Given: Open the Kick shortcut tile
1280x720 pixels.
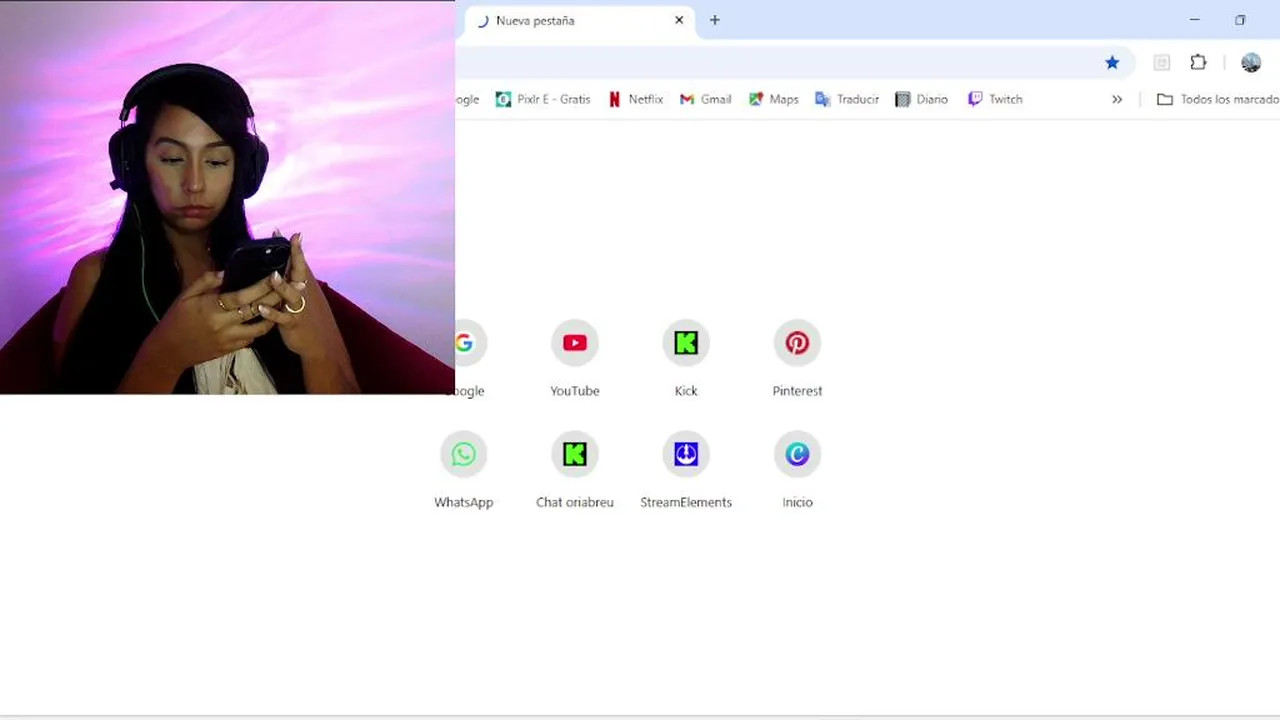Looking at the screenshot, I should (685, 360).
